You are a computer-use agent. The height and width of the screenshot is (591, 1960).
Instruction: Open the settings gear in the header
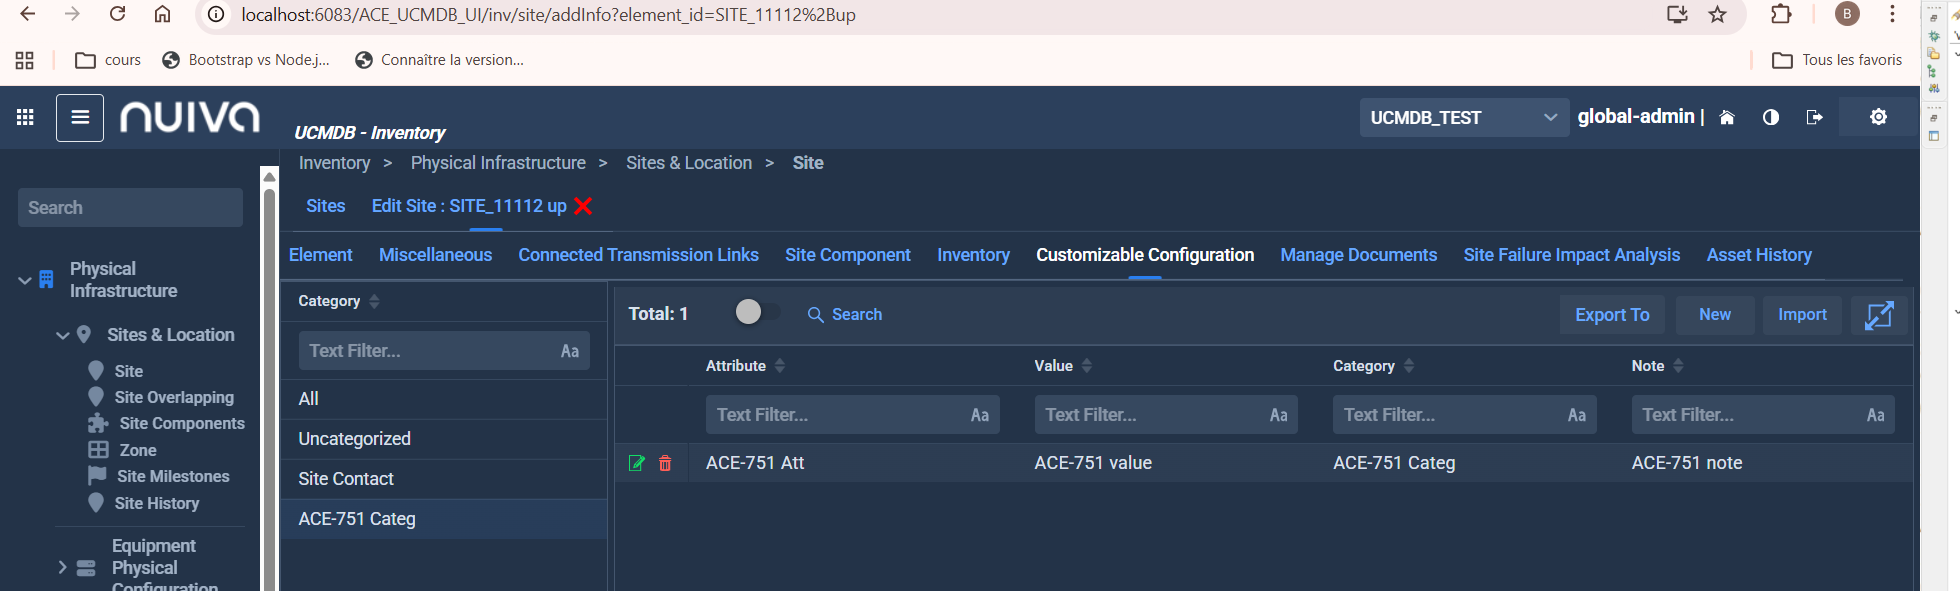tap(1878, 117)
